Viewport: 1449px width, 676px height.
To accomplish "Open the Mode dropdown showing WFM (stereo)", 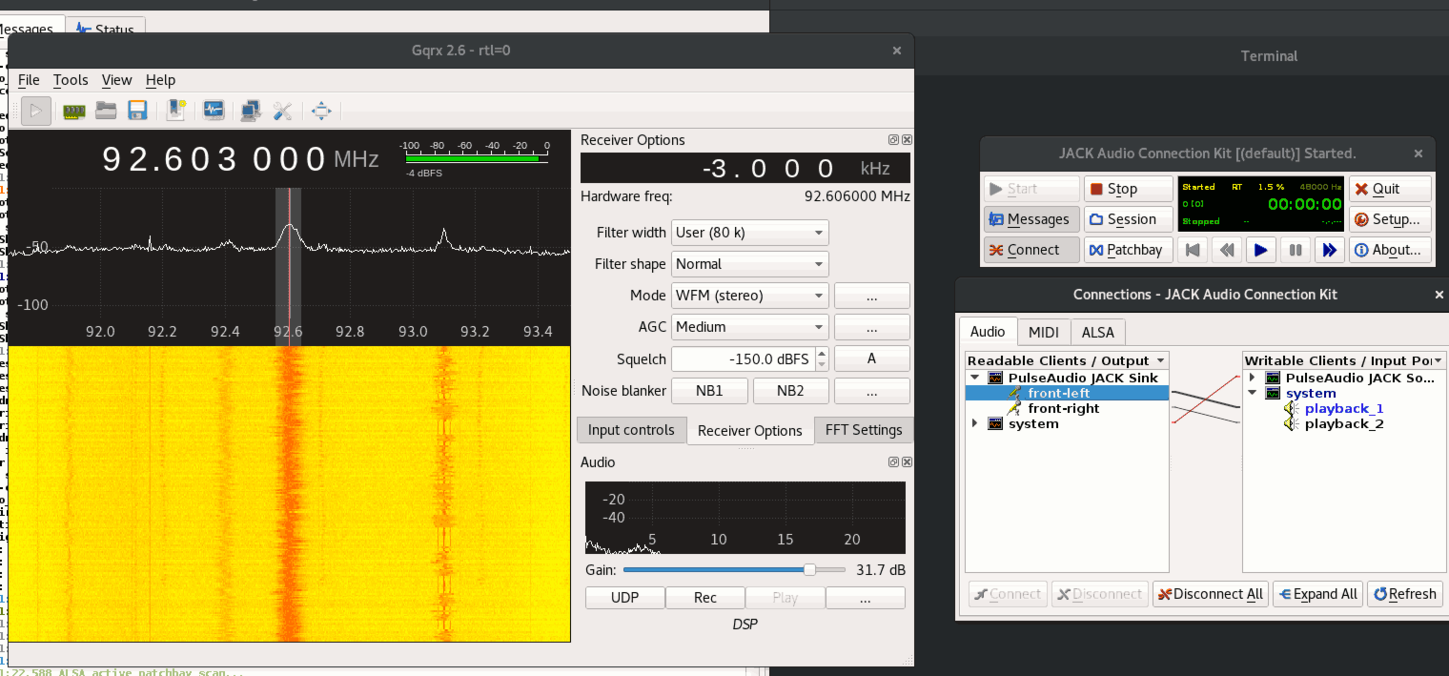I will pos(749,296).
